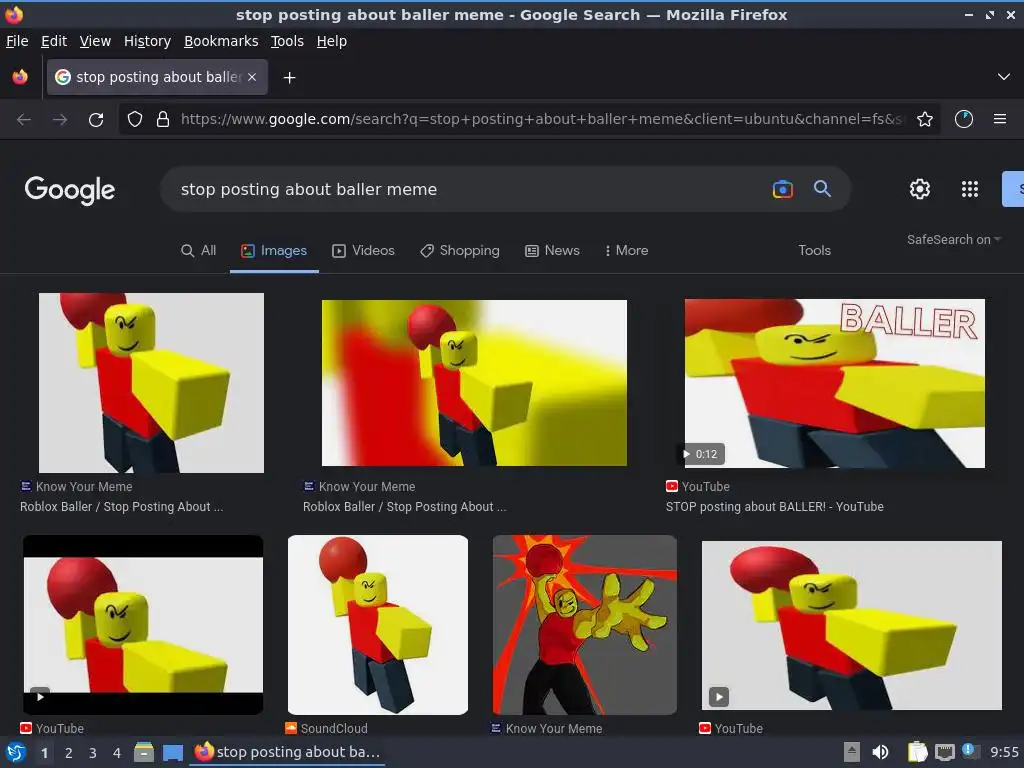Go to the Google logo home

(70, 189)
